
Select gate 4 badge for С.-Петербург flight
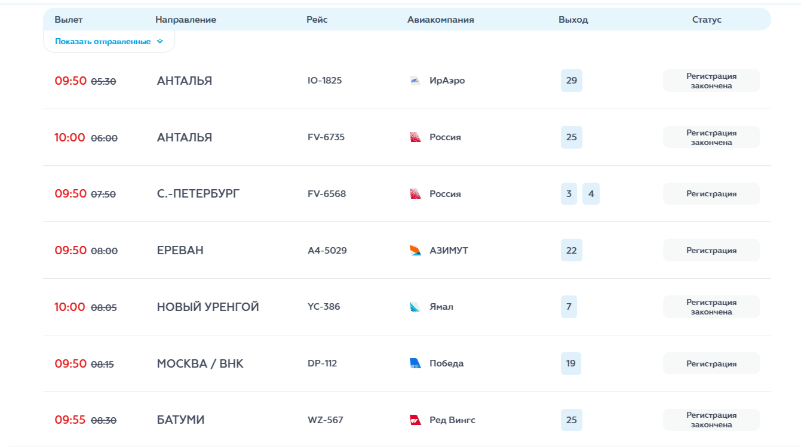(591, 194)
